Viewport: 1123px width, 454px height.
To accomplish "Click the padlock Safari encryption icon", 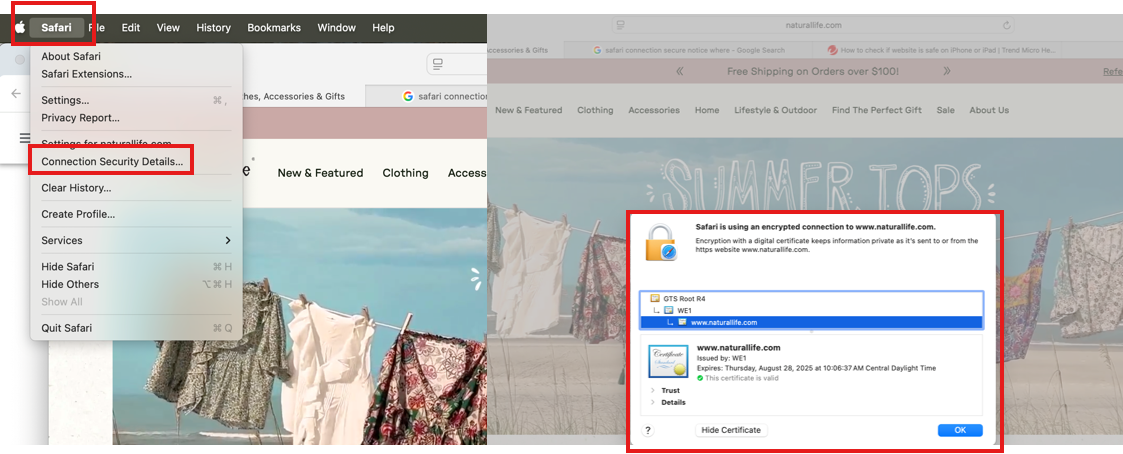I will (661, 243).
